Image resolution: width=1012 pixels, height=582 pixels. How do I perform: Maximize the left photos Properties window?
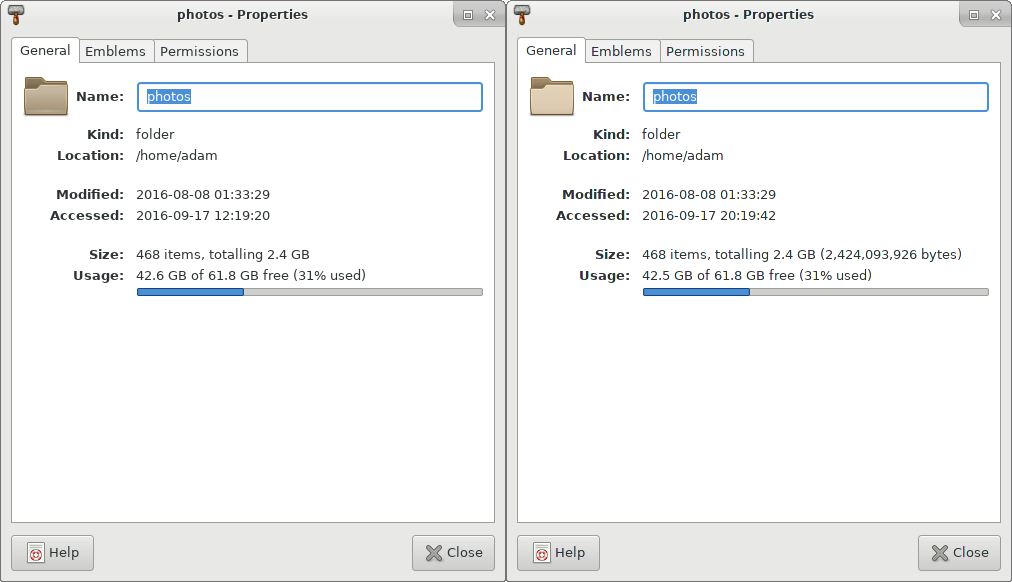[468, 15]
